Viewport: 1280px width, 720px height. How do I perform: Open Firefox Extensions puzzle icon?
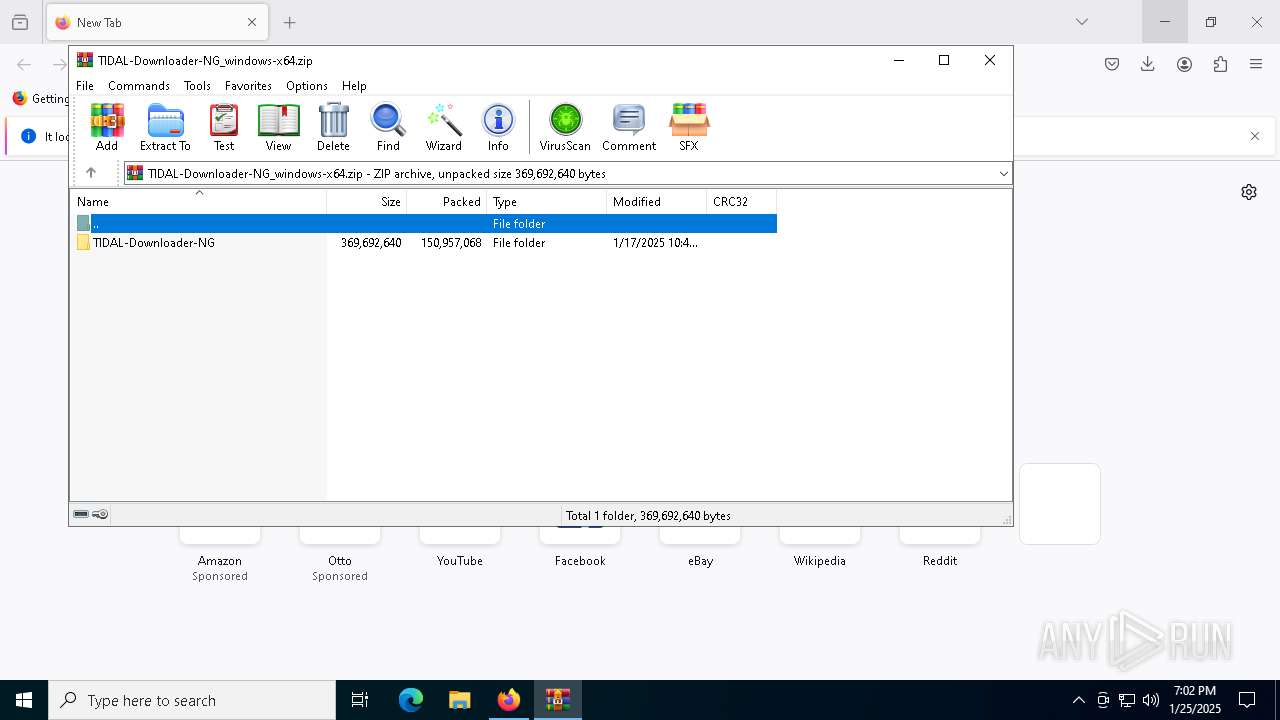tap(1220, 64)
